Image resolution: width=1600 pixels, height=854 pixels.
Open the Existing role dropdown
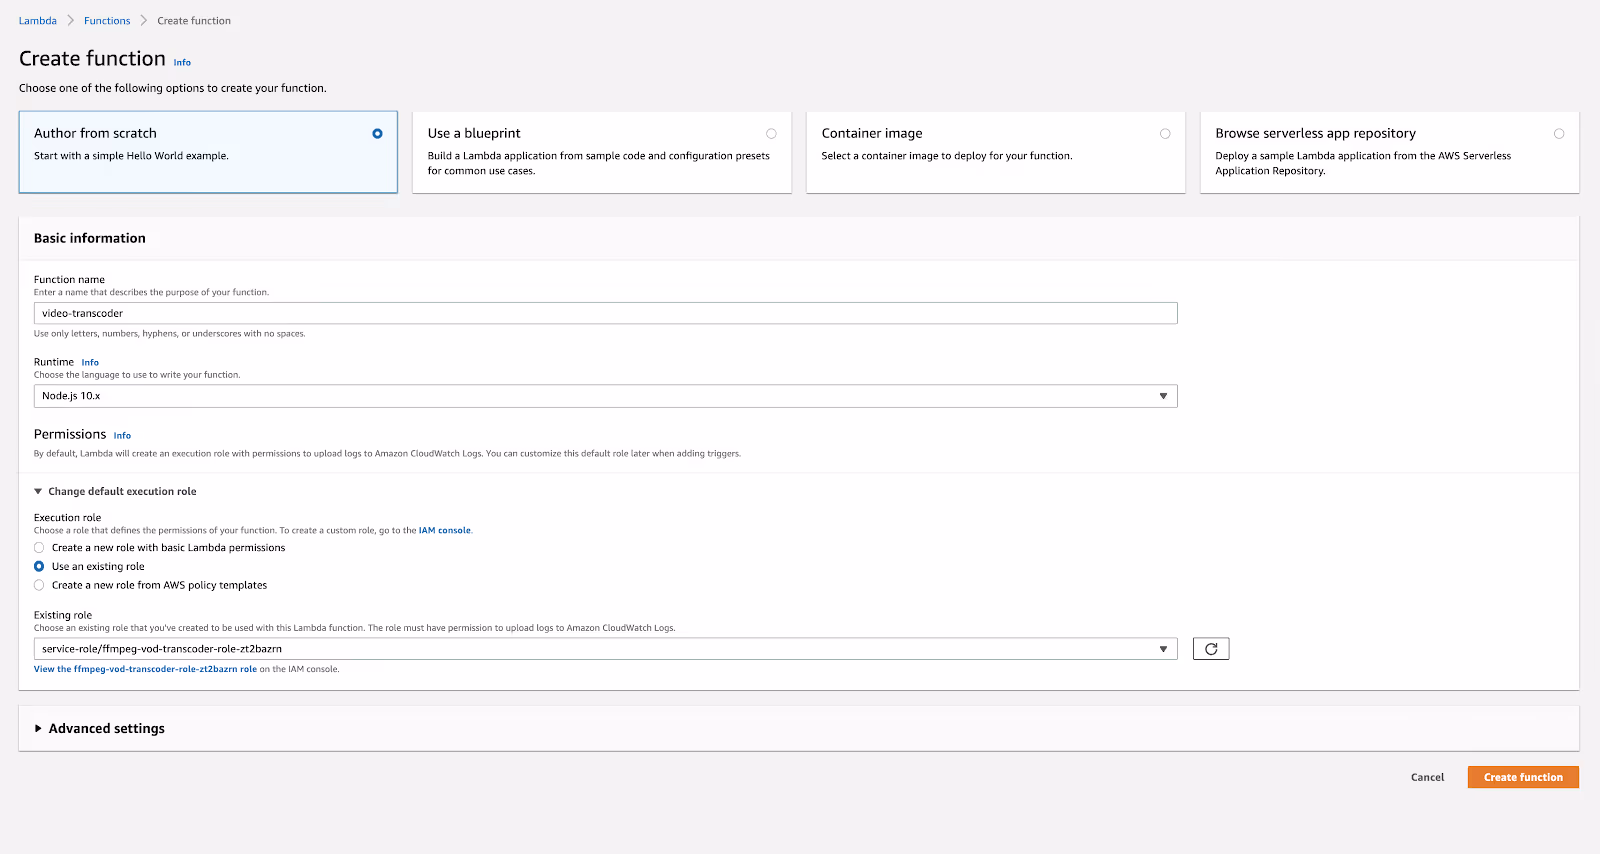[x=605, y=649]
